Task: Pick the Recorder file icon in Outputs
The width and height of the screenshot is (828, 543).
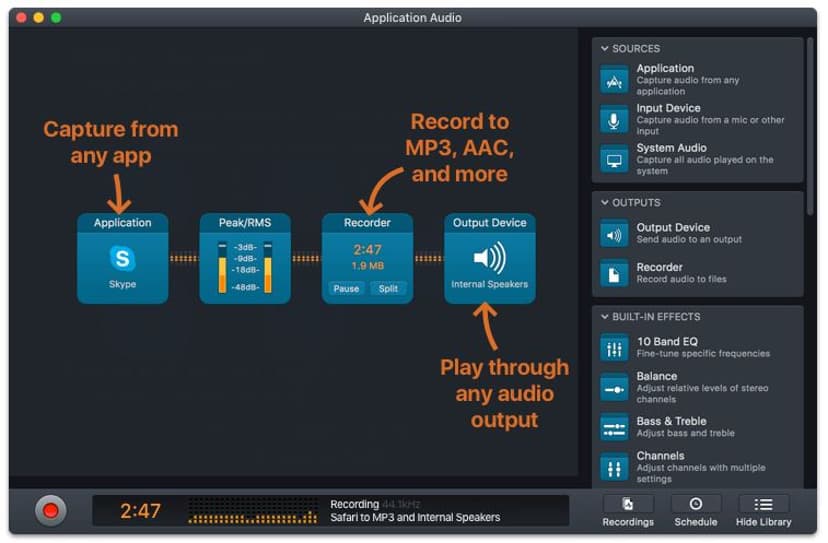Action: pos(614,274)
